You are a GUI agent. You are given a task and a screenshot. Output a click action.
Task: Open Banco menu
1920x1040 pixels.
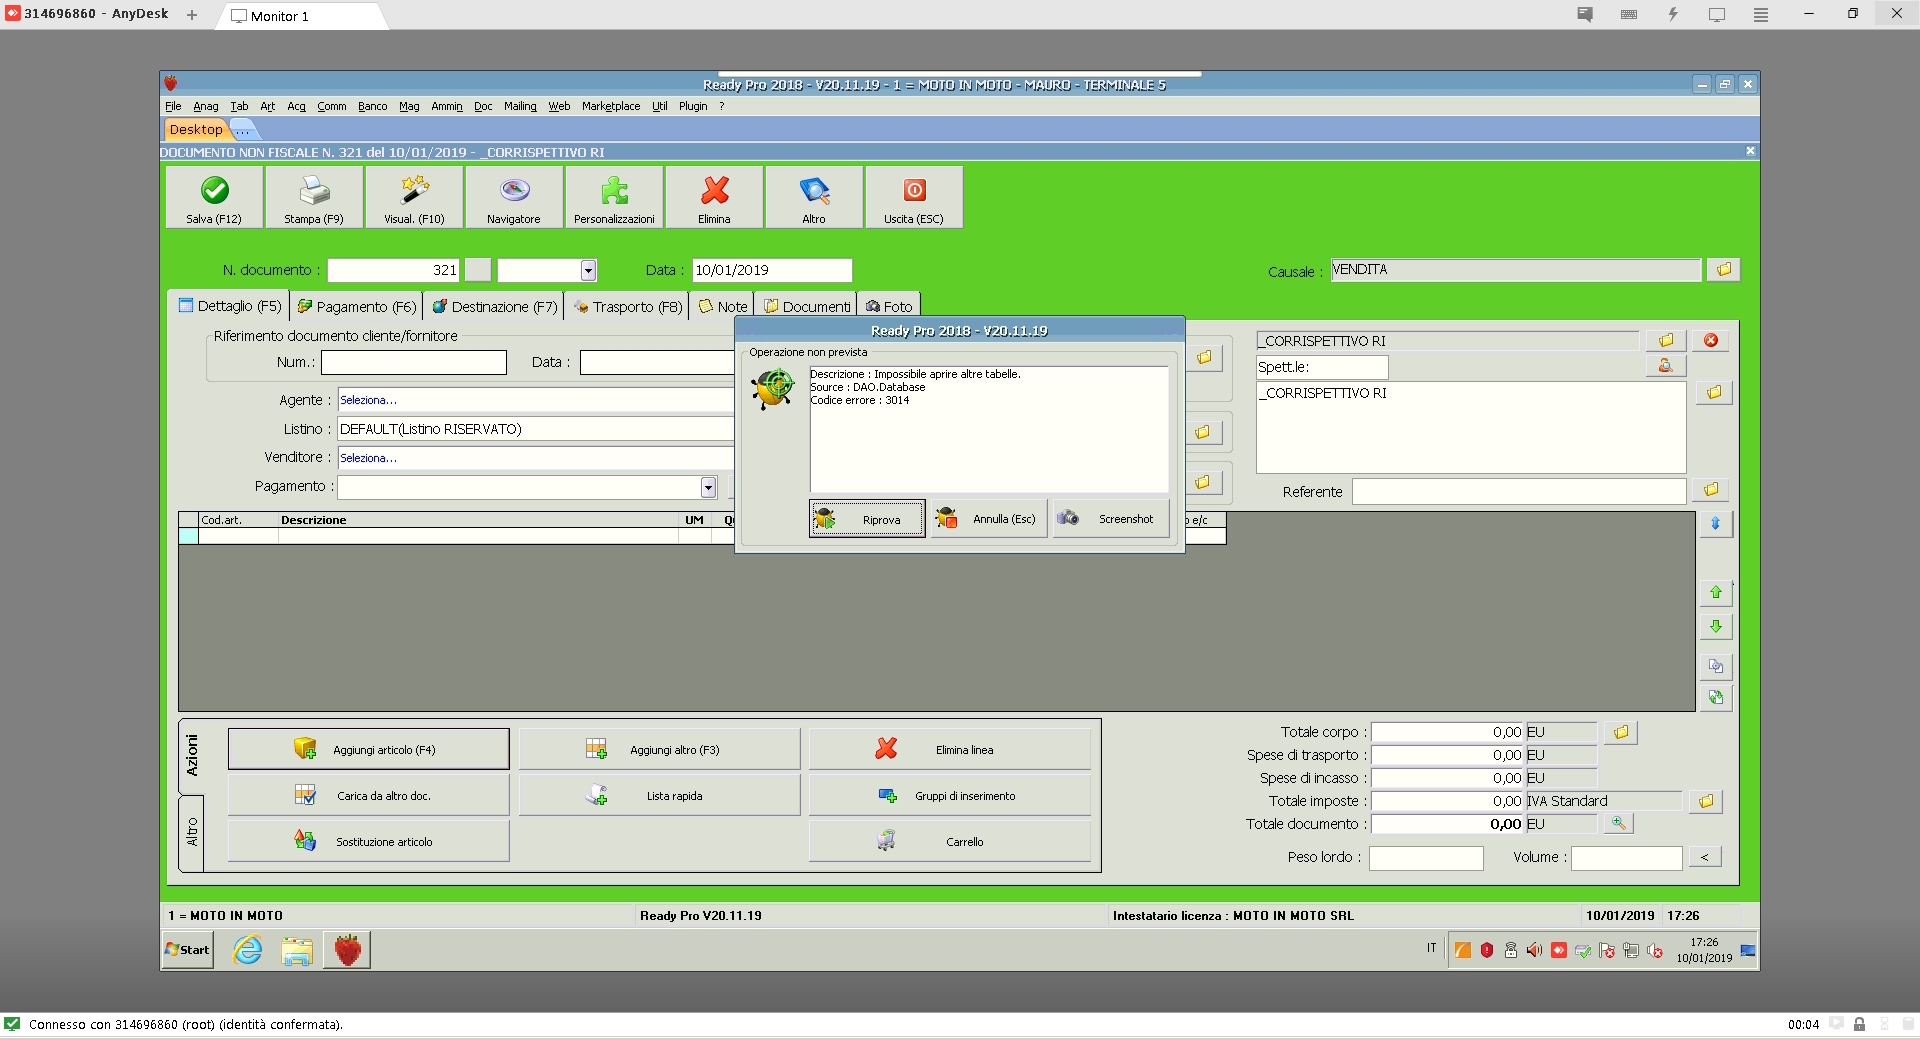click(x=372, y=106)
